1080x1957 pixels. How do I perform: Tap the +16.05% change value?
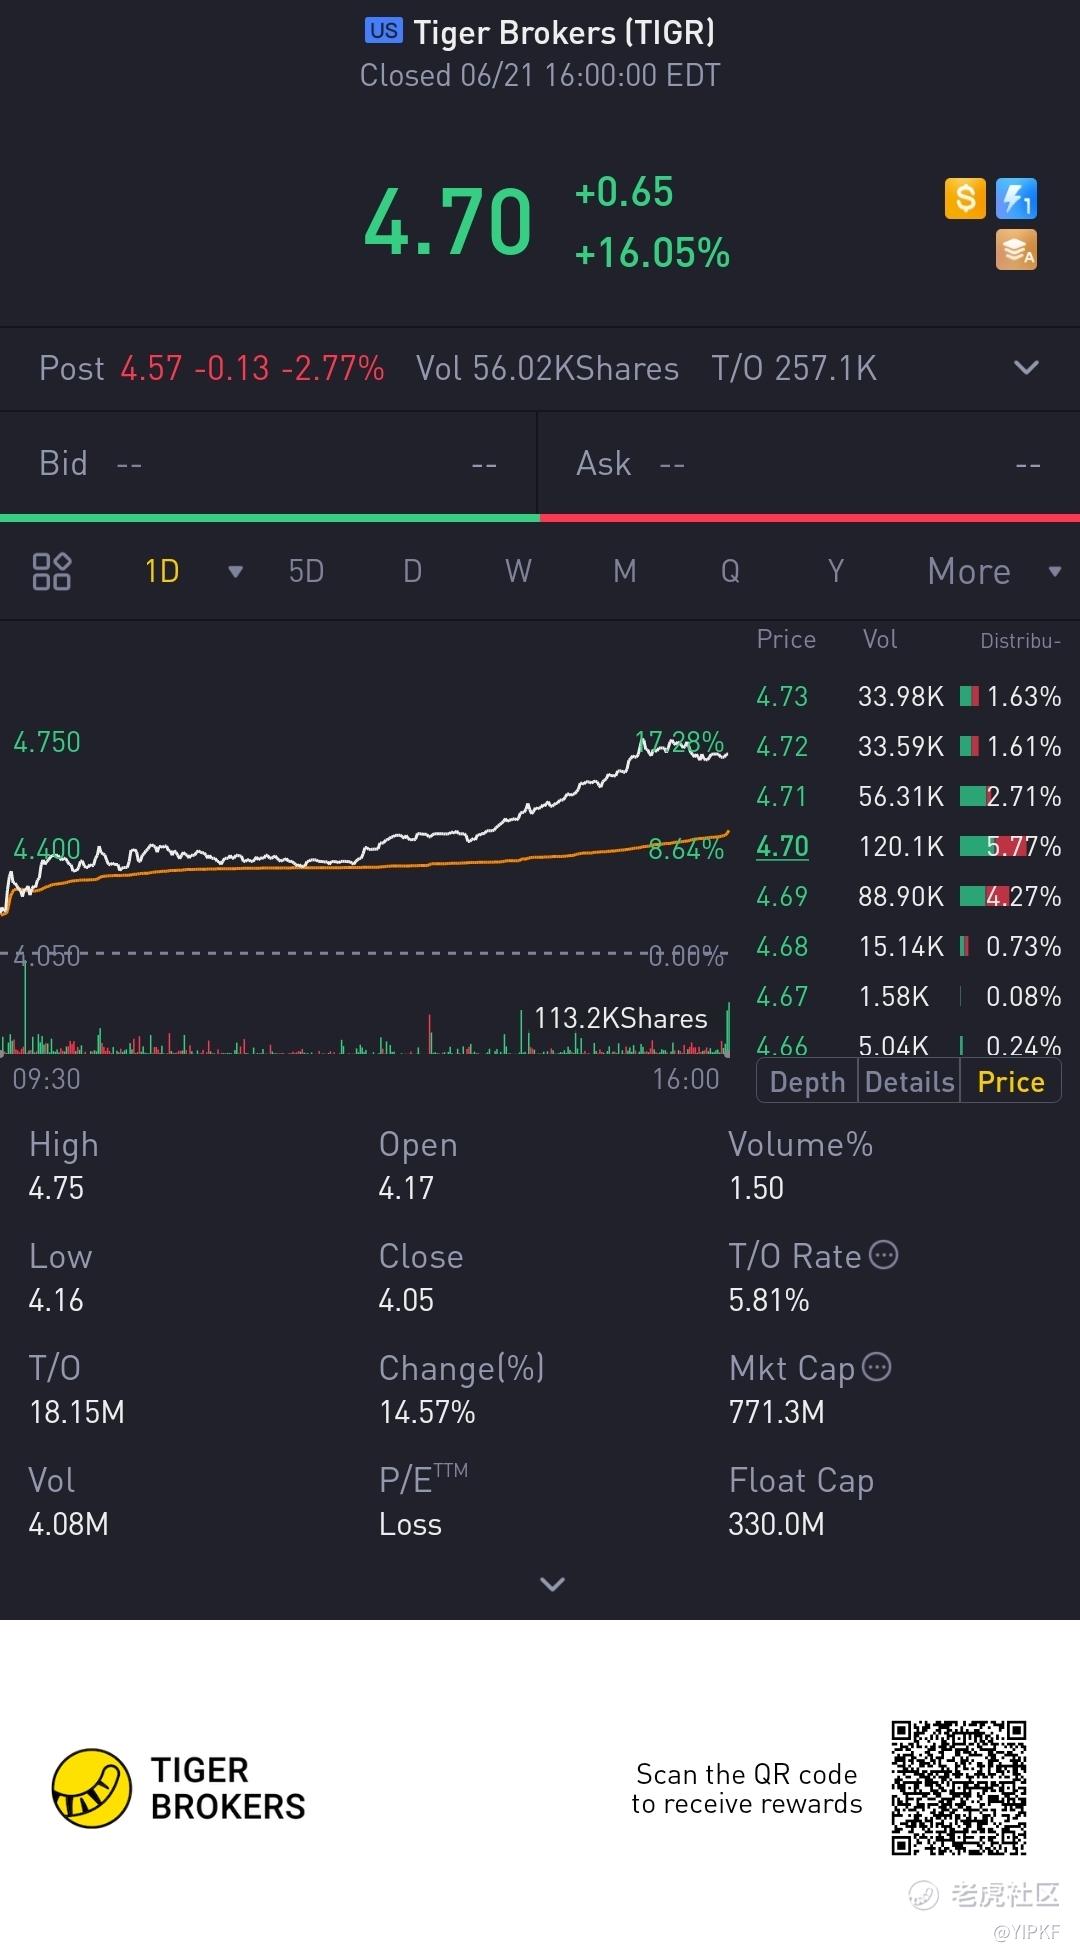tap(652, 253)
